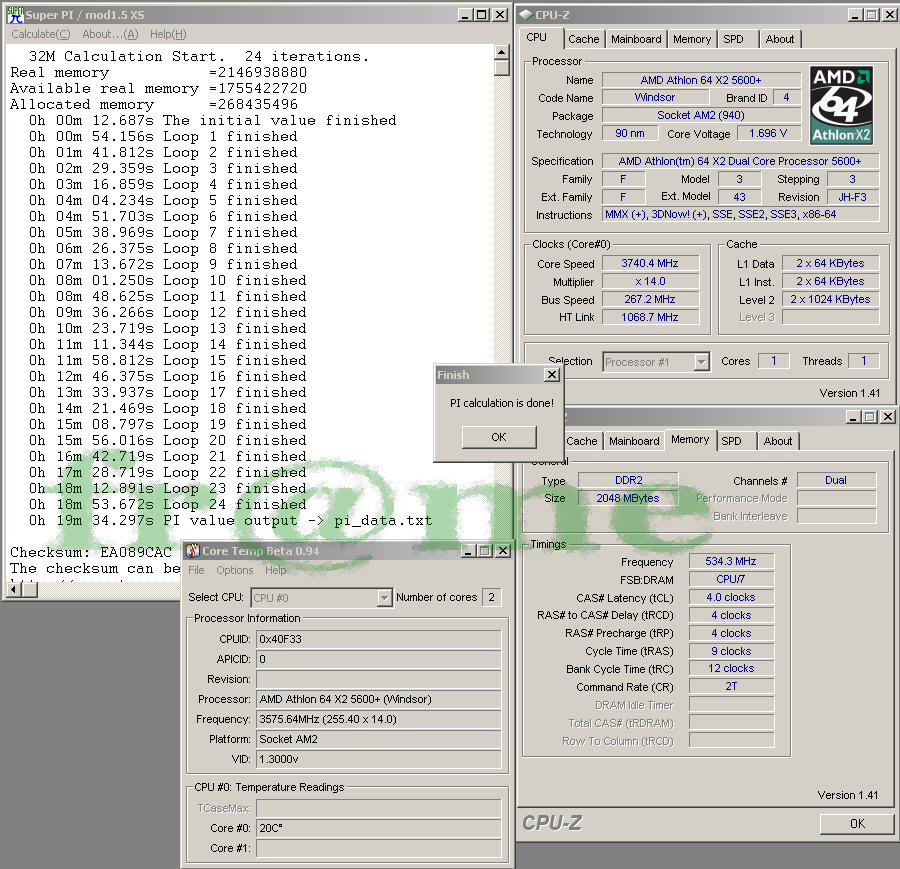Click the Loop 24 finished line
900x869 pixels.
click(x=168, y=505)
